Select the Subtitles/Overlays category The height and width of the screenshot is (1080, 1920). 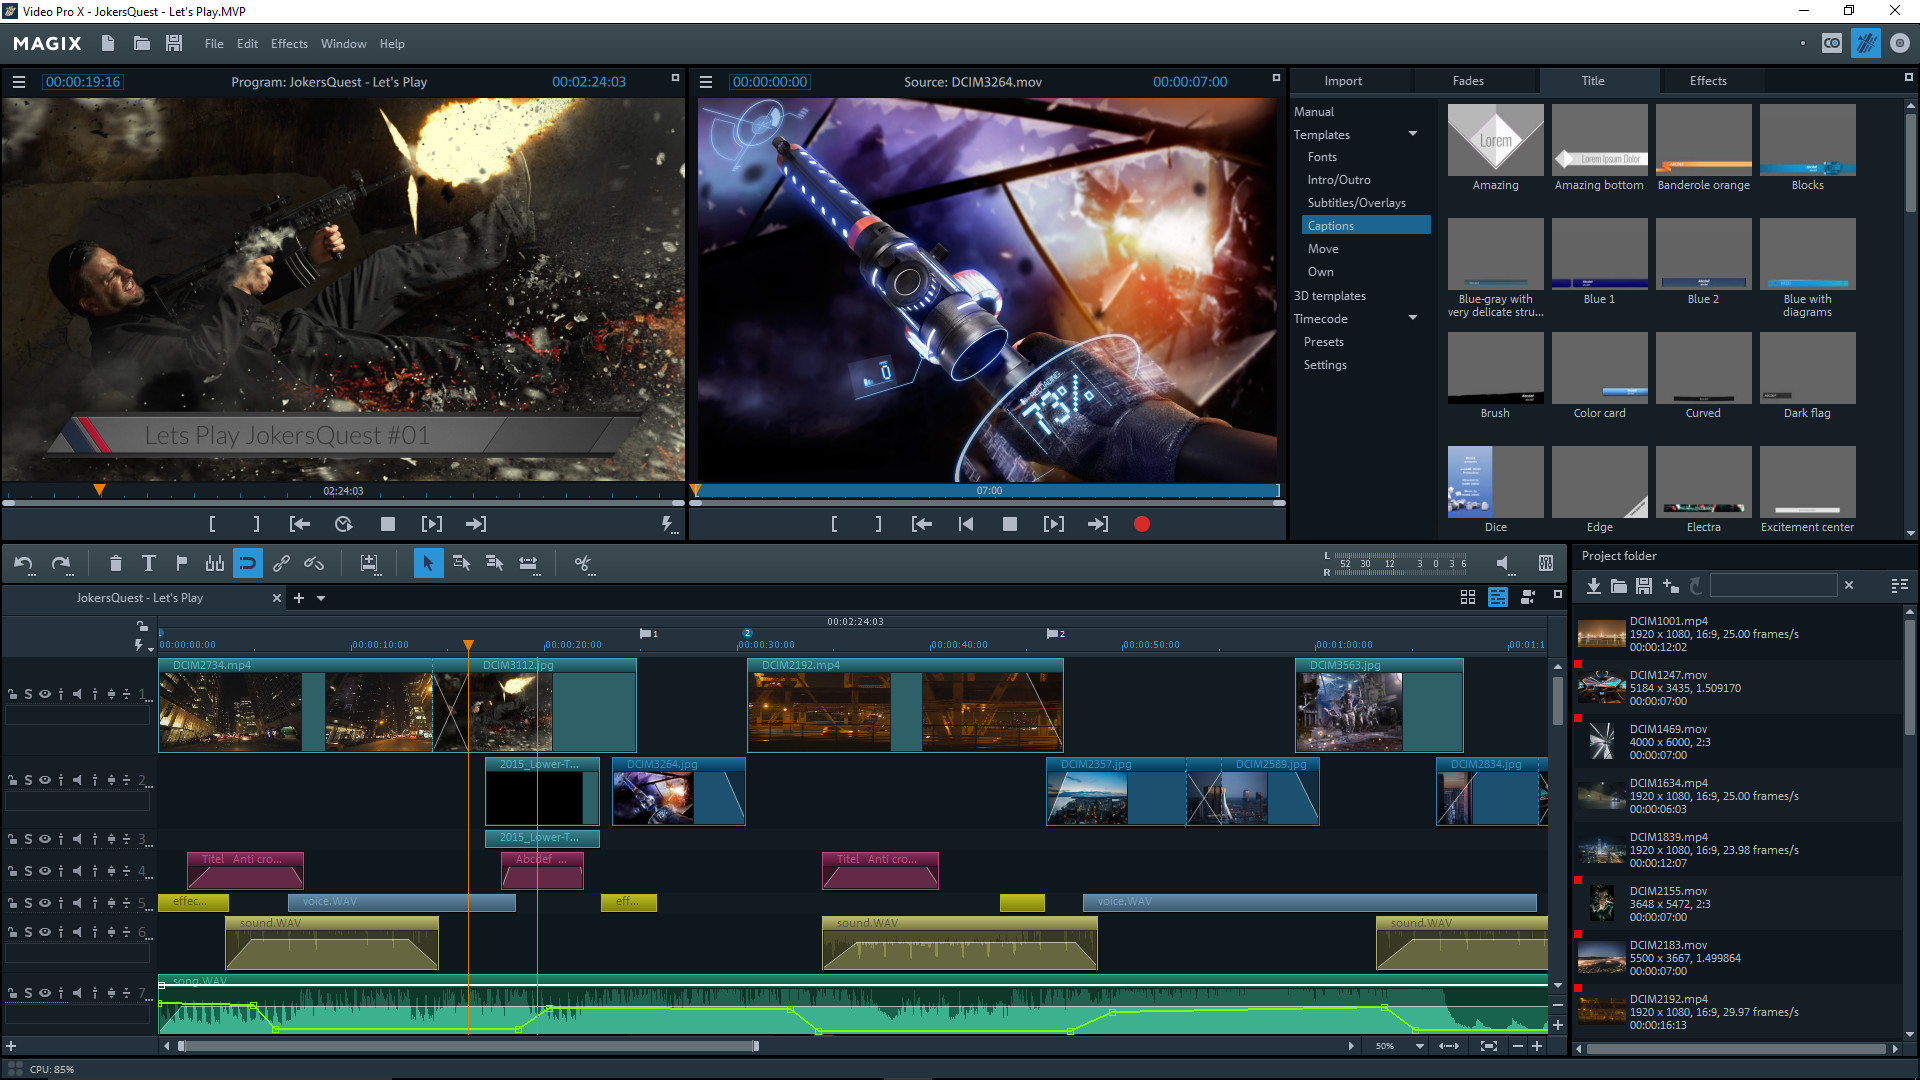[1357, 202]
